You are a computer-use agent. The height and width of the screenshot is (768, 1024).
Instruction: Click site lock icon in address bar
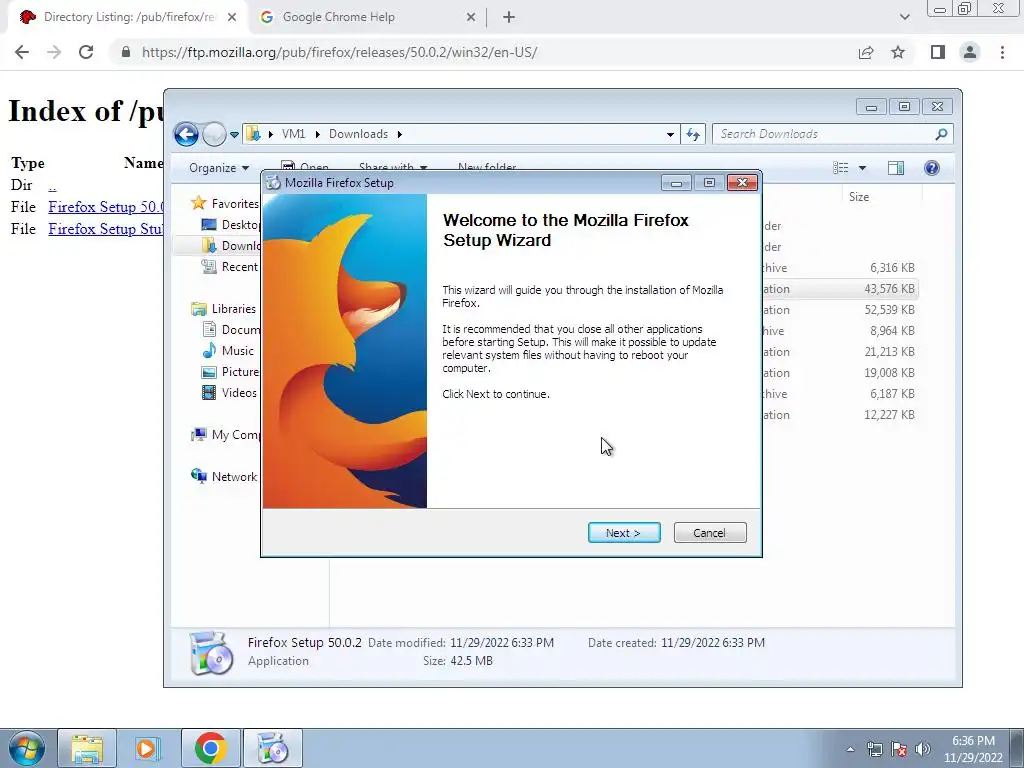126,52
